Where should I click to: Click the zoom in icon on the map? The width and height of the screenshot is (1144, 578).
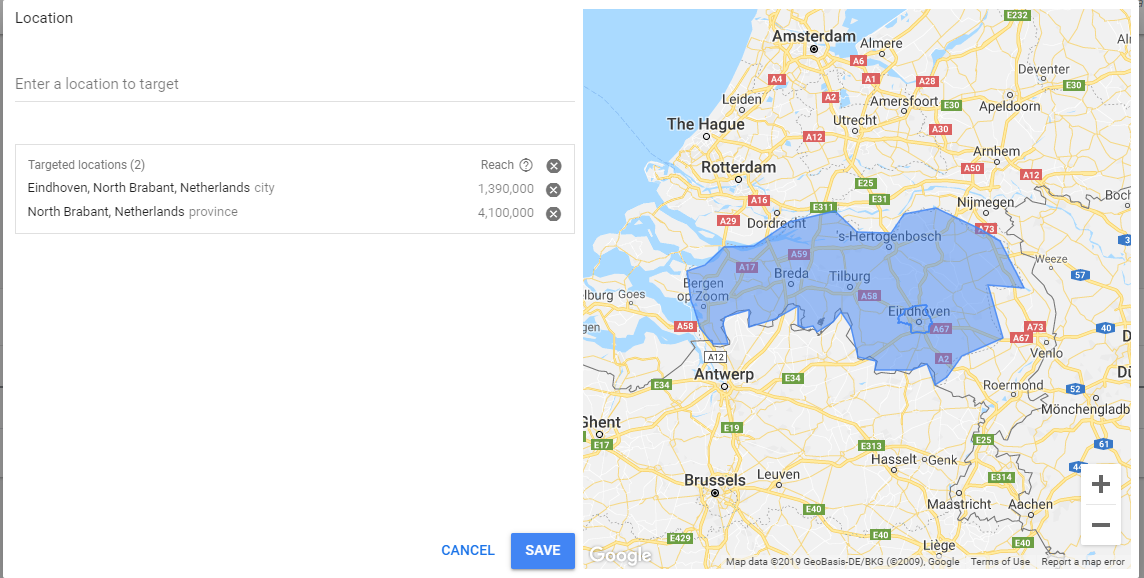pyautogui.click(x=1100, y=483)
